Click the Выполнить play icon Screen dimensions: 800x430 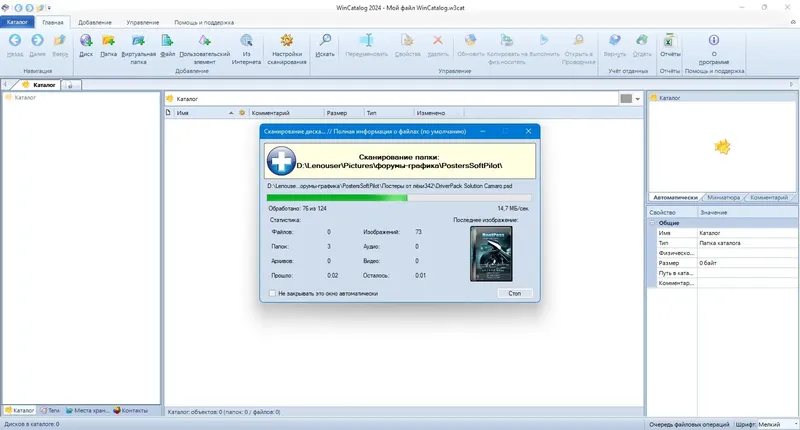tap(544, 40)
